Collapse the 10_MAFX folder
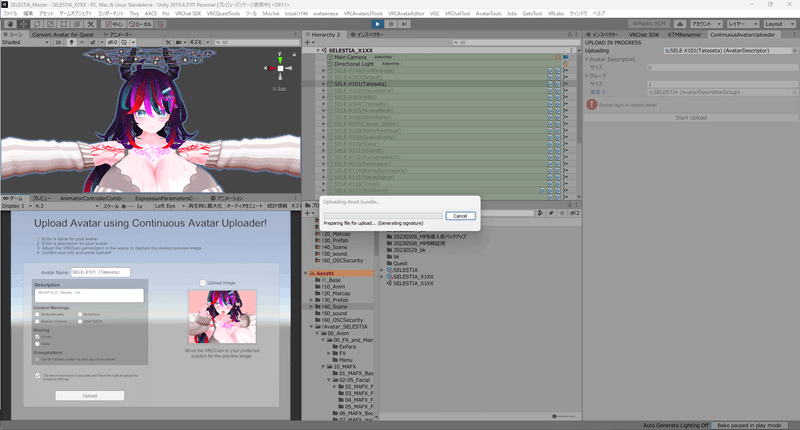Screen dimensions: 800x430 click(x=323, y=366)
